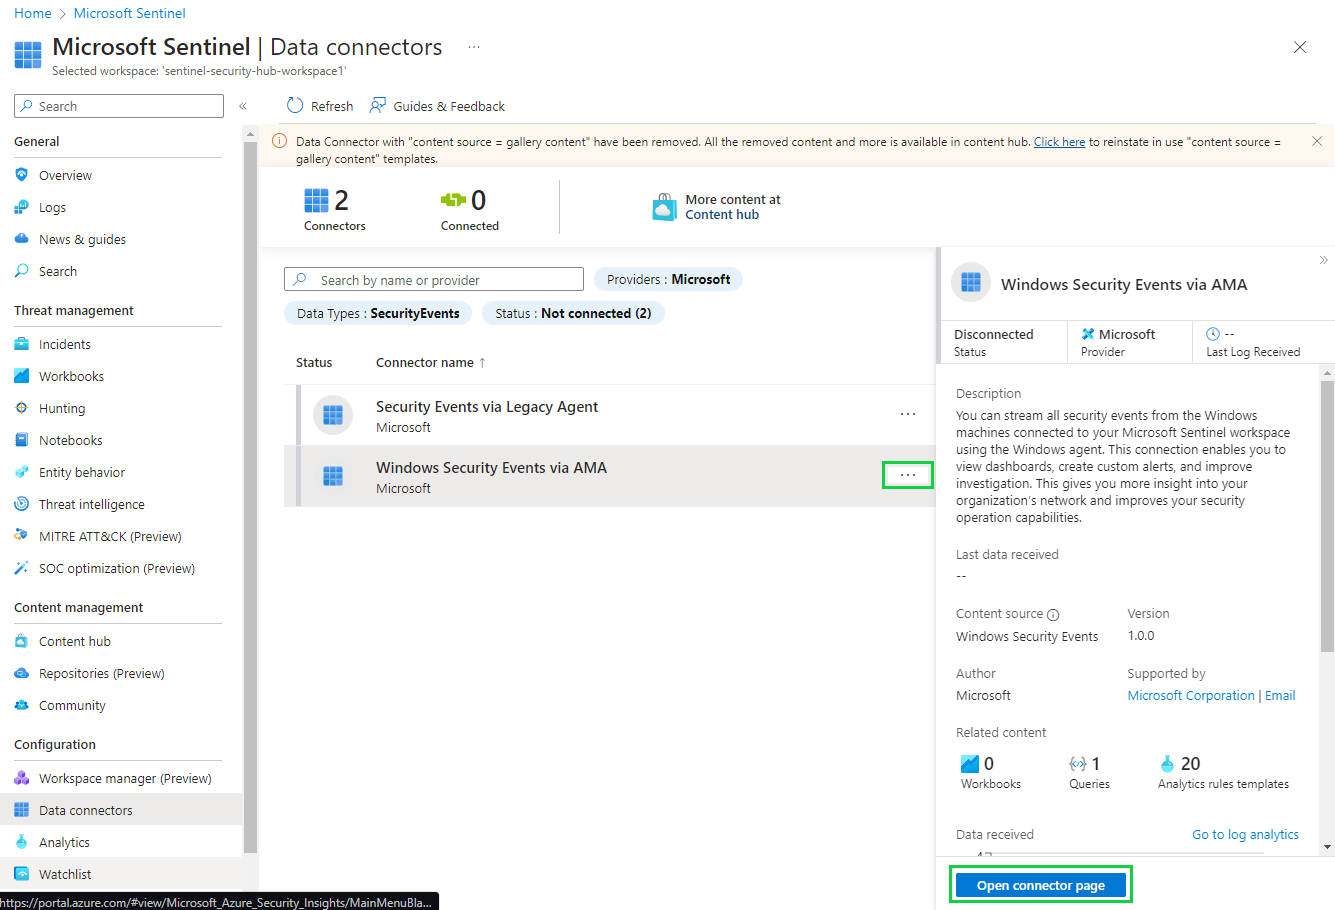Image resolution: width=1335 pixels, height=910 pixels.
Task: Collapse the left navigation menu chevron
Action: (x=243, y=106)
